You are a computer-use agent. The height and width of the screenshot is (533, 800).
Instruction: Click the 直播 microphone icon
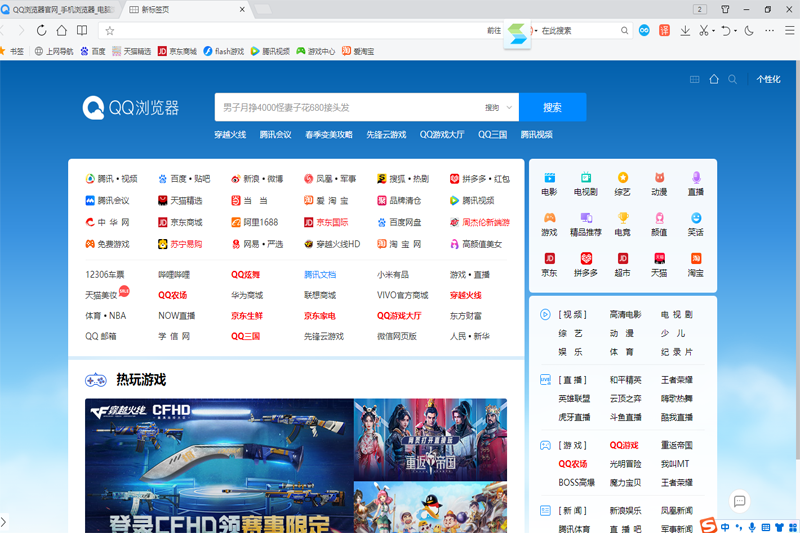[x=696, y=177]
